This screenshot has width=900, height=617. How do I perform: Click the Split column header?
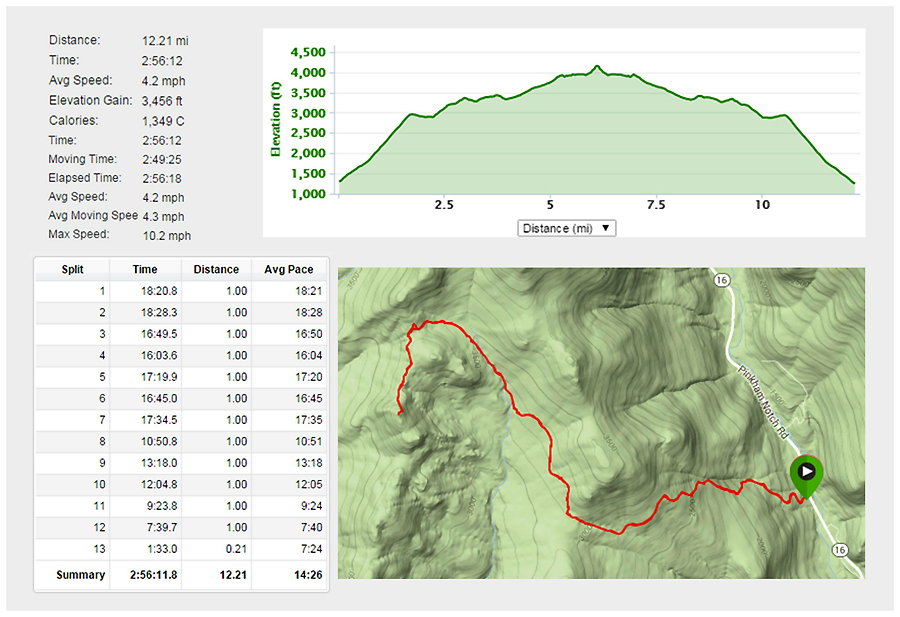click(71, 269)
